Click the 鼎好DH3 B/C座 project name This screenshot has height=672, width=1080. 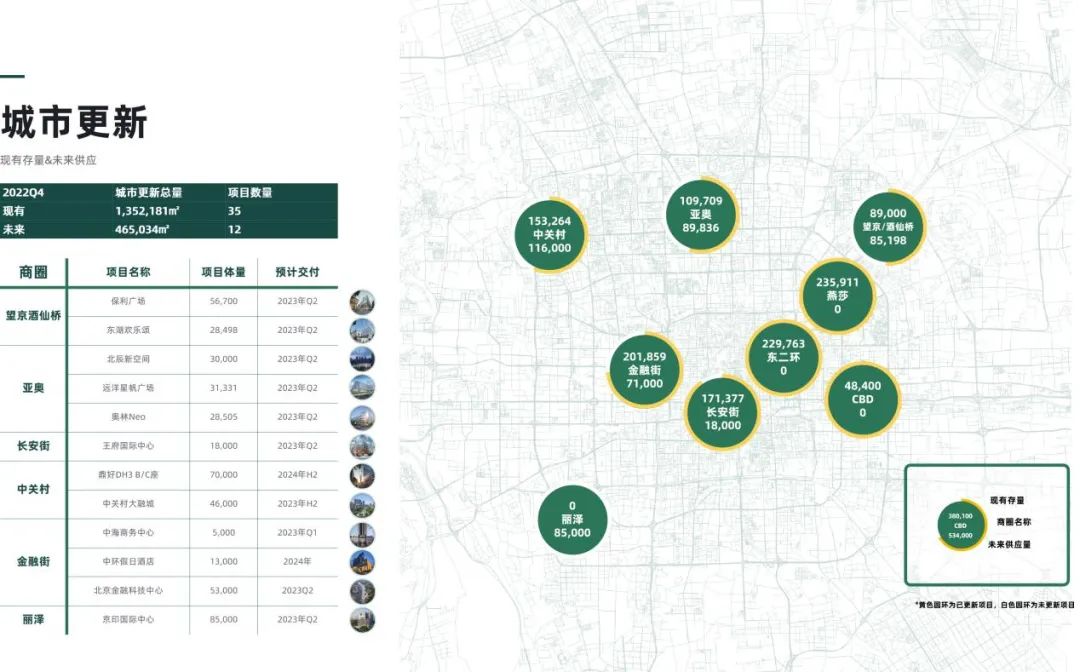[128, 475]
